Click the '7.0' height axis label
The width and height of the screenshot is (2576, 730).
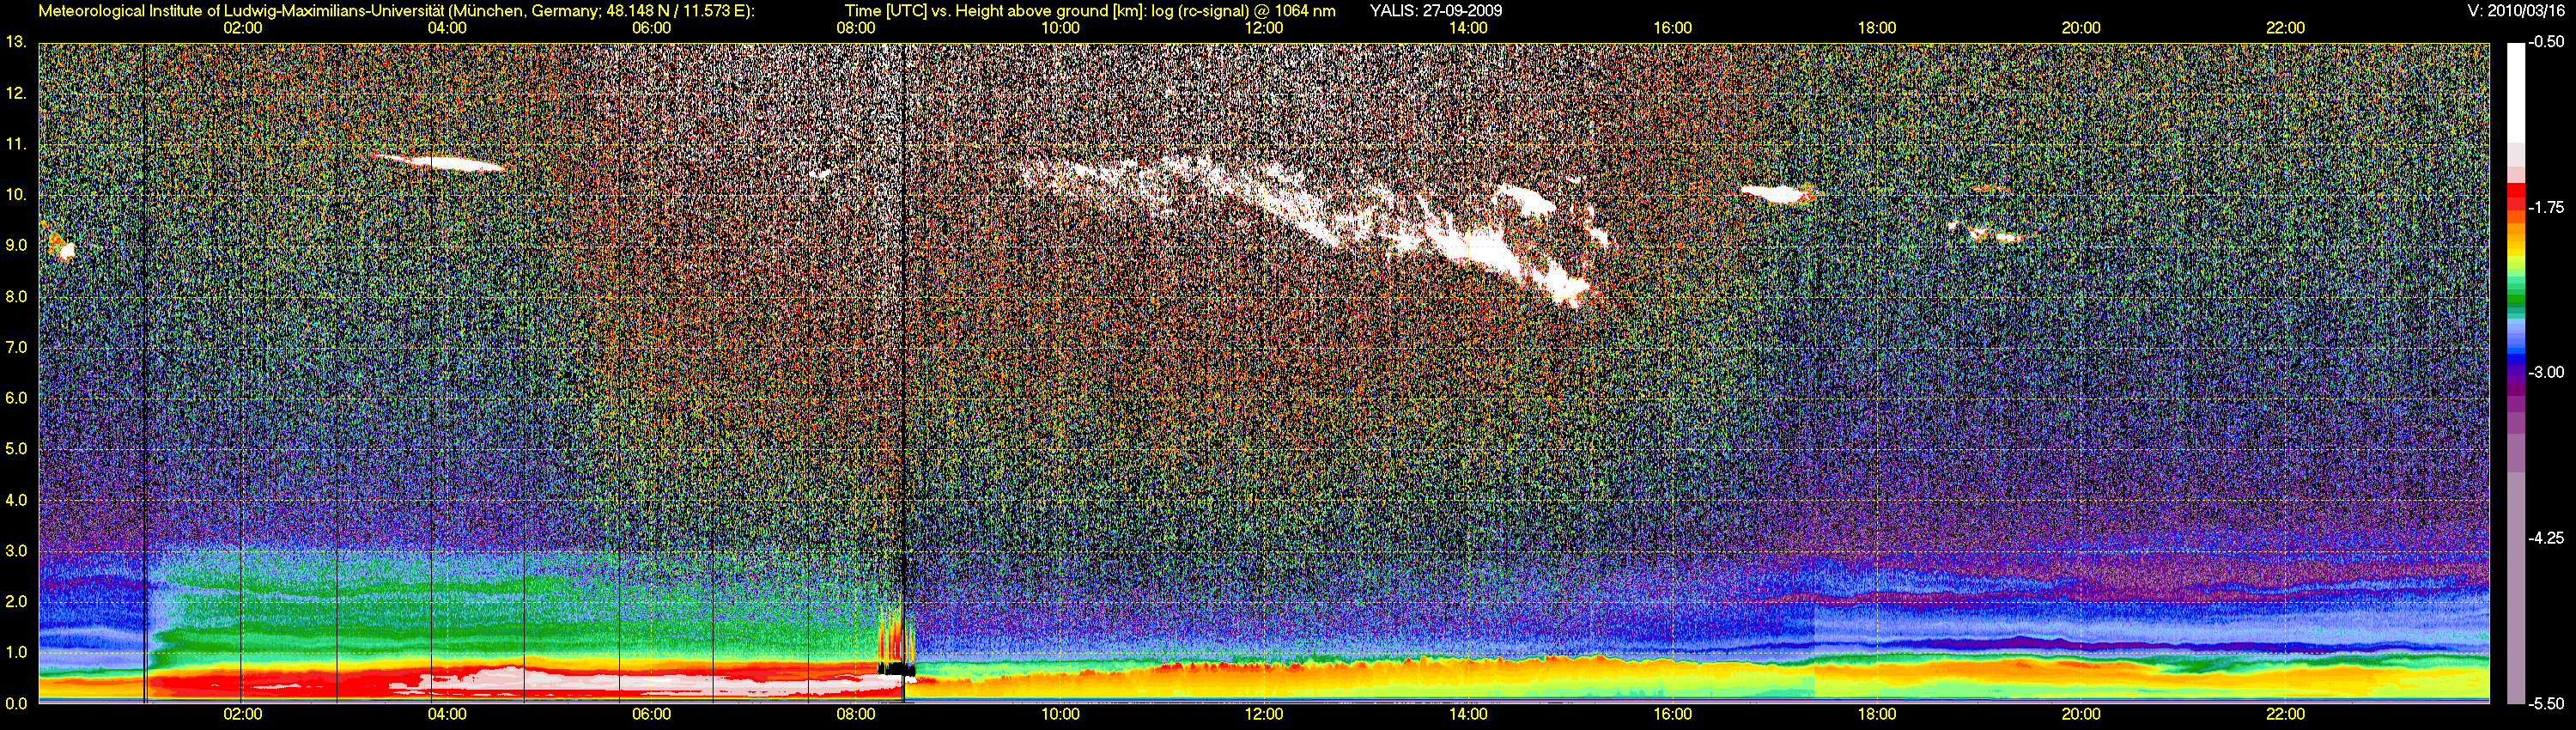[16, 347]
